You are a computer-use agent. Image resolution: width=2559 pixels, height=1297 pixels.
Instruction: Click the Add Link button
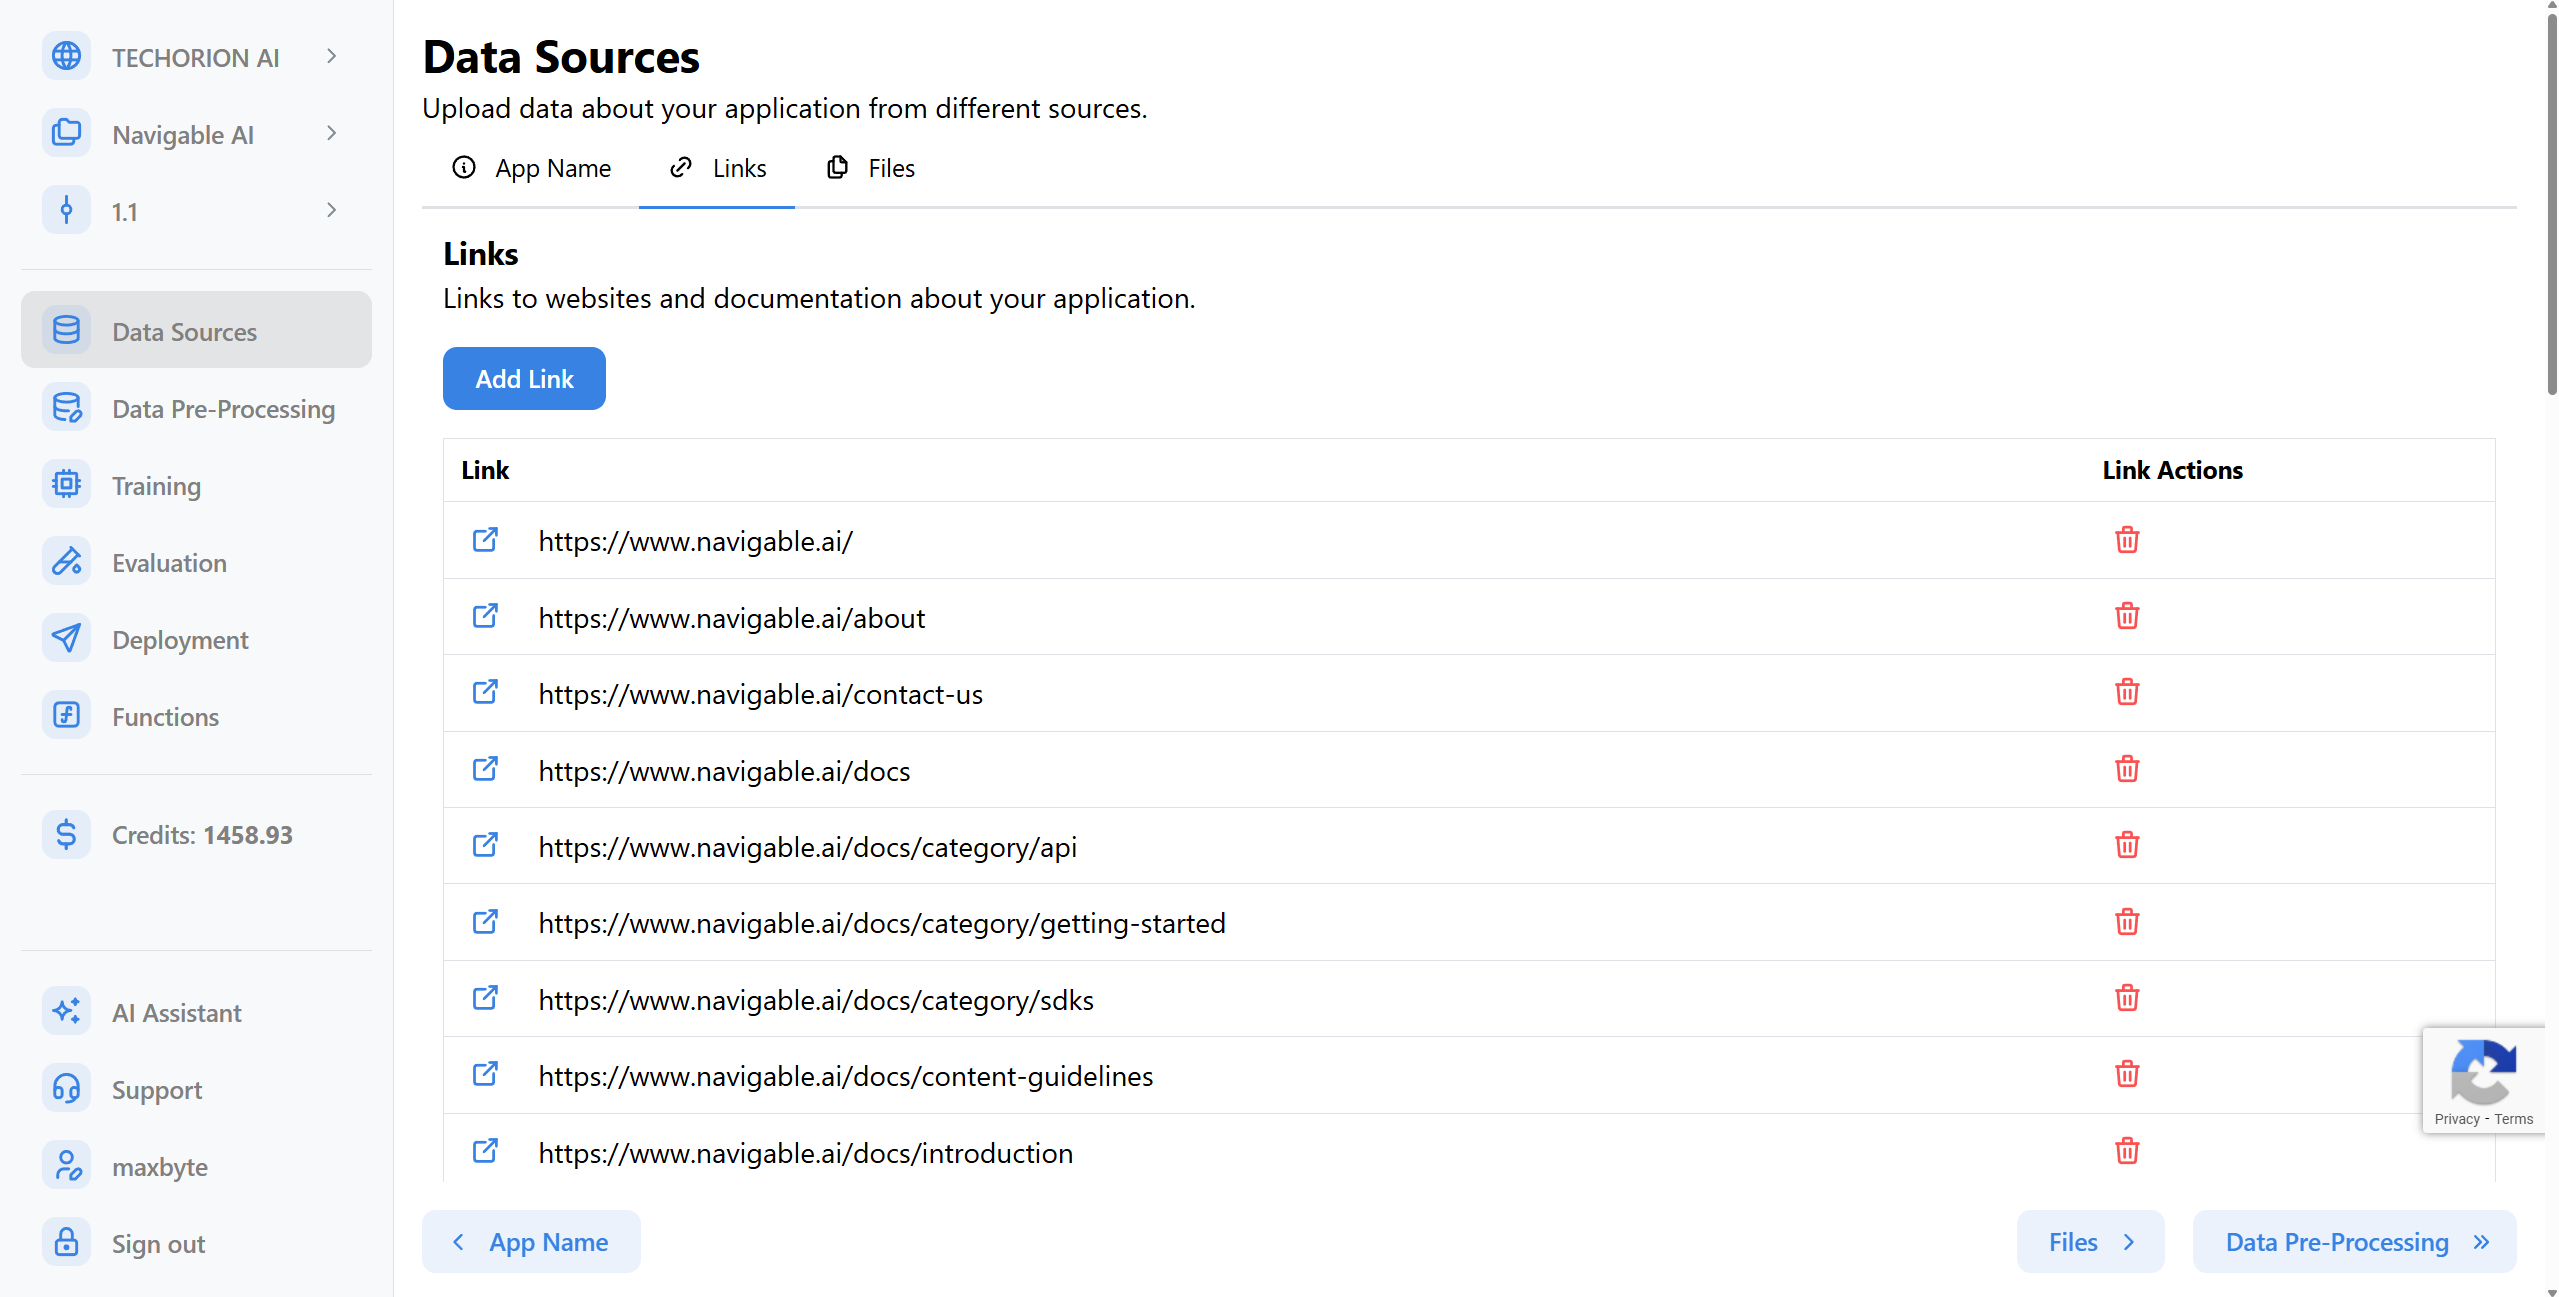pos(524,379)
